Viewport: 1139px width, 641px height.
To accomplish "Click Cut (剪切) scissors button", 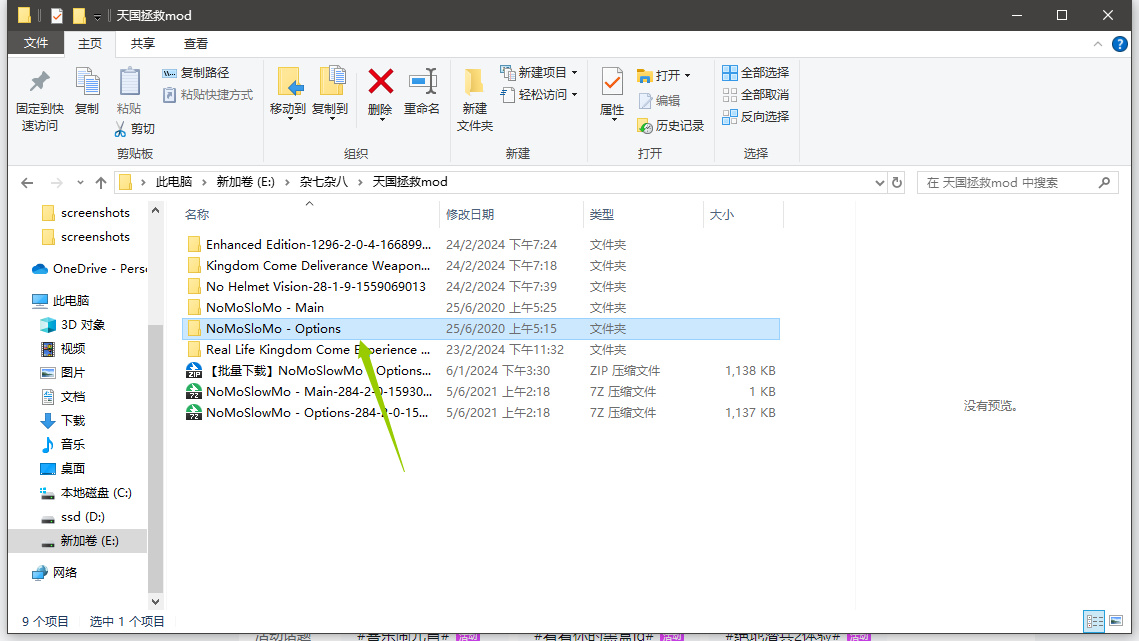I will [135, 129].
